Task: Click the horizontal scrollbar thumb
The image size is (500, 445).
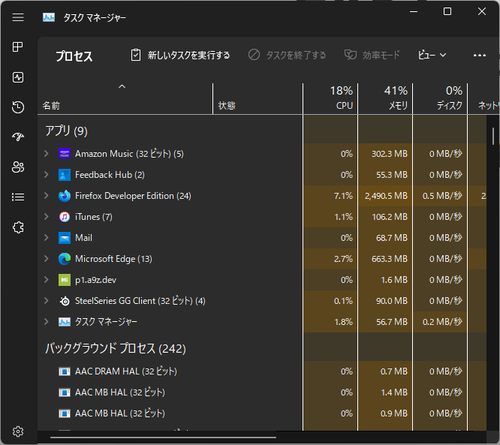Action: pos(163,437)
